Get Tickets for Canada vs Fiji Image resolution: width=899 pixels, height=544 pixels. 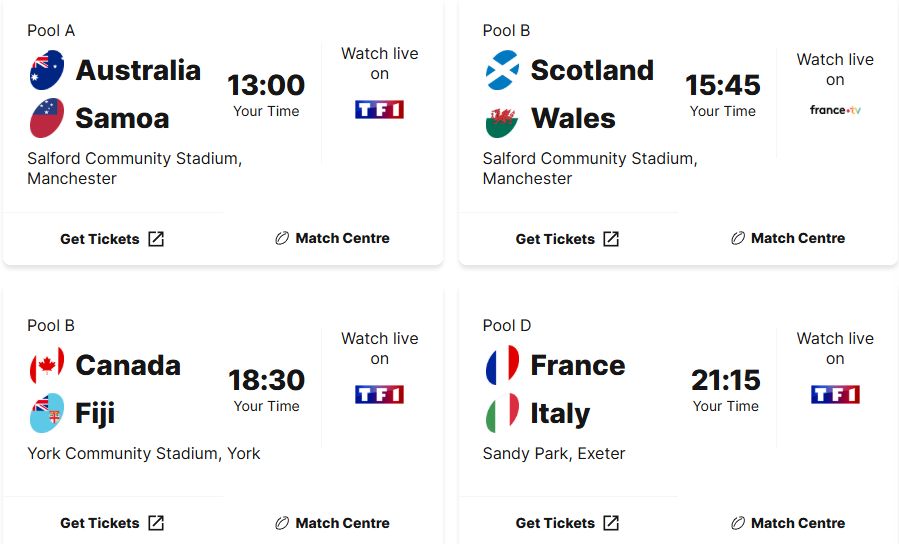point(112,523)
